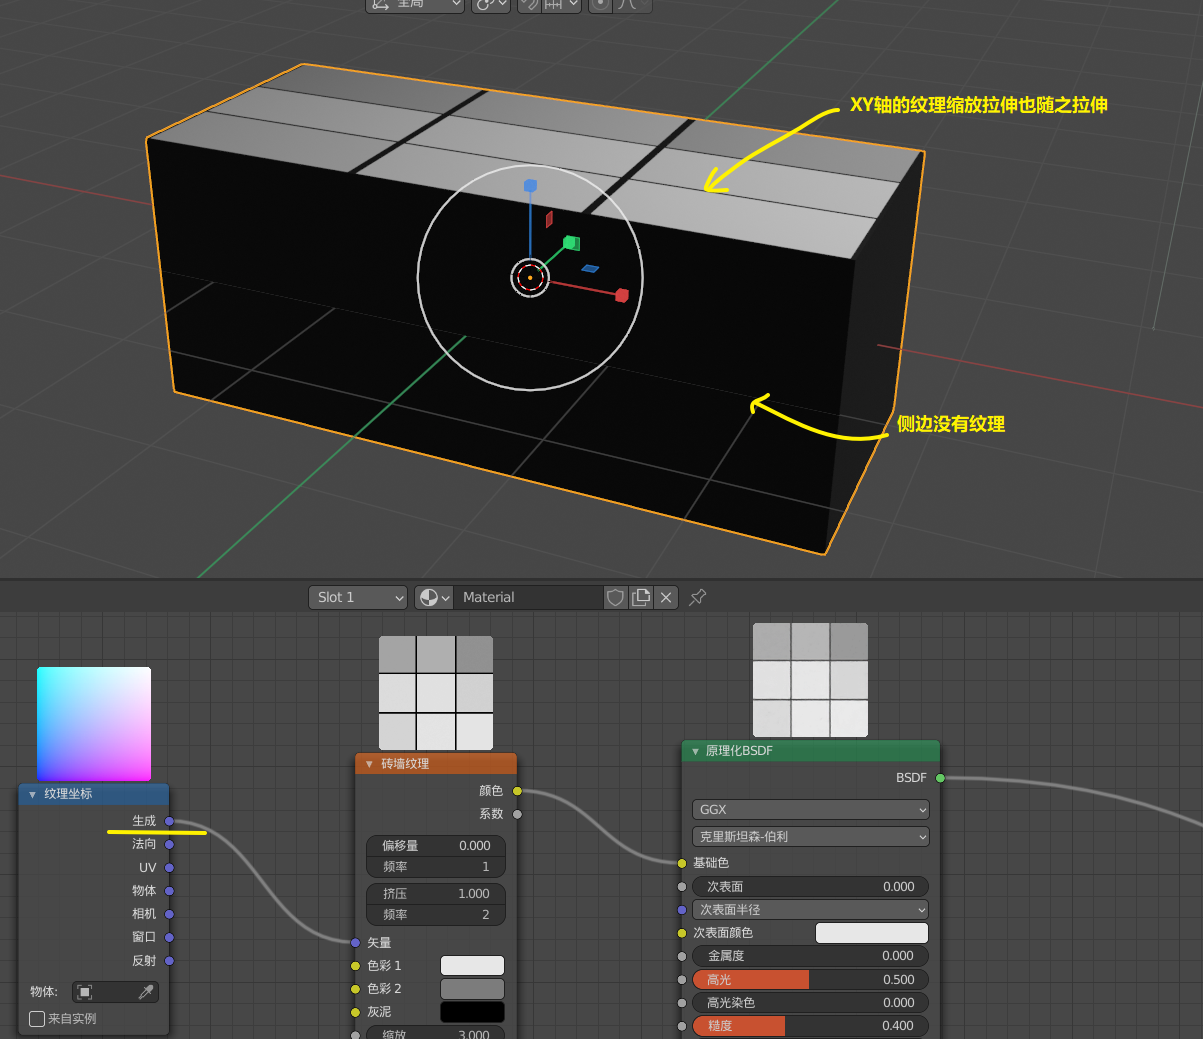
Task: Collapse the 原理化BSDF node header
Action: point(696,750)
